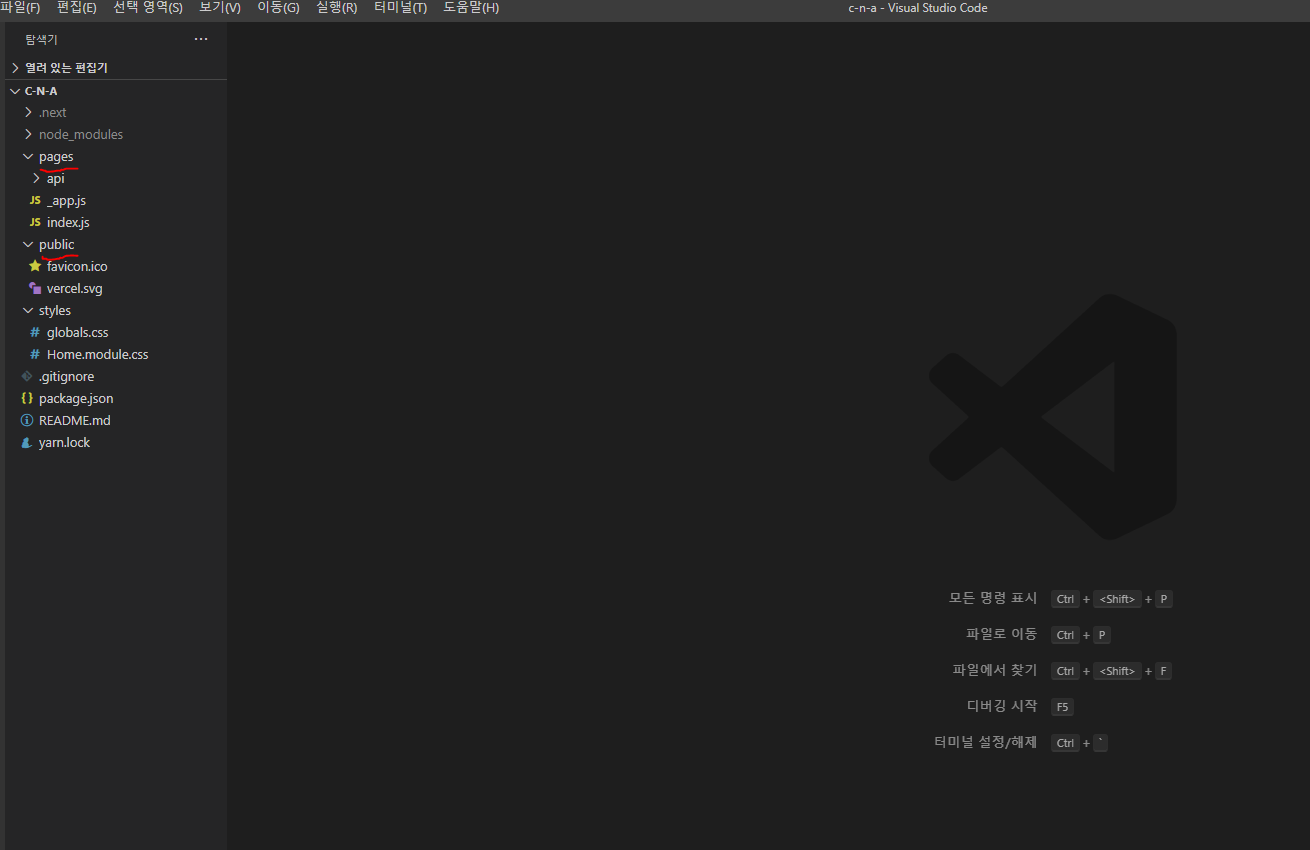Click the 파일에서 찾기 label
The width and height of the screenshot is (1310, 850).
(996, 670)
